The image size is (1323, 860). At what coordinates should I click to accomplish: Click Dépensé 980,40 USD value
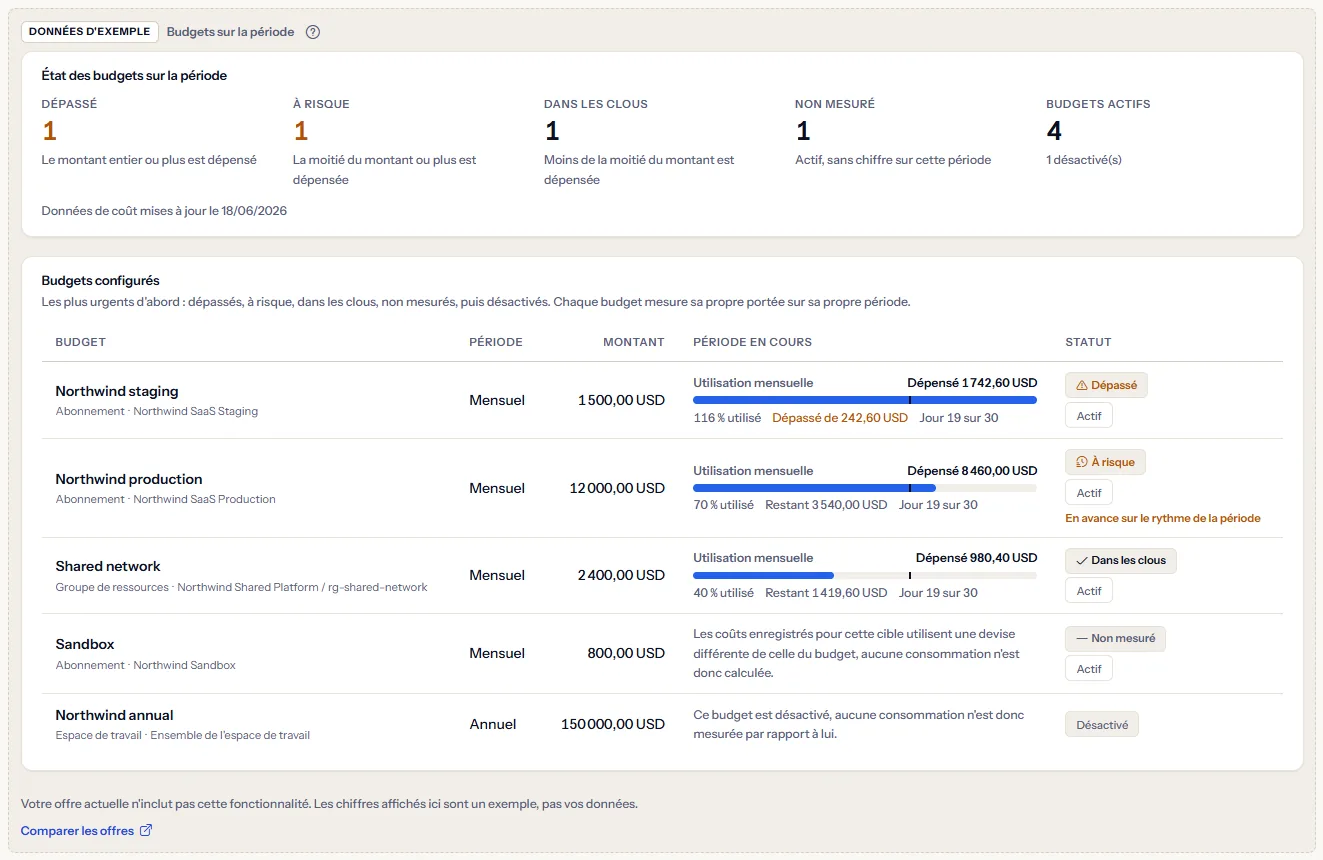pos(976,558)
